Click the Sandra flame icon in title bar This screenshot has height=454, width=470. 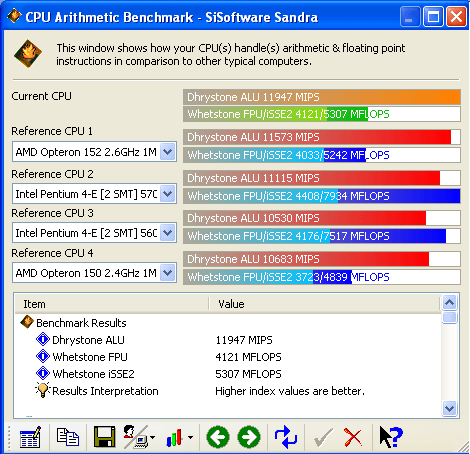click(14, 16)
